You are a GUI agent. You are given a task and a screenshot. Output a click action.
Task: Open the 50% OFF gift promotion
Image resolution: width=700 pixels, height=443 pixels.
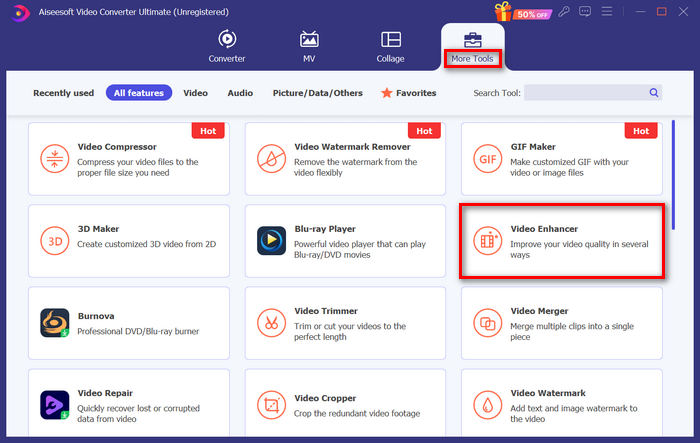coord(522,12)
